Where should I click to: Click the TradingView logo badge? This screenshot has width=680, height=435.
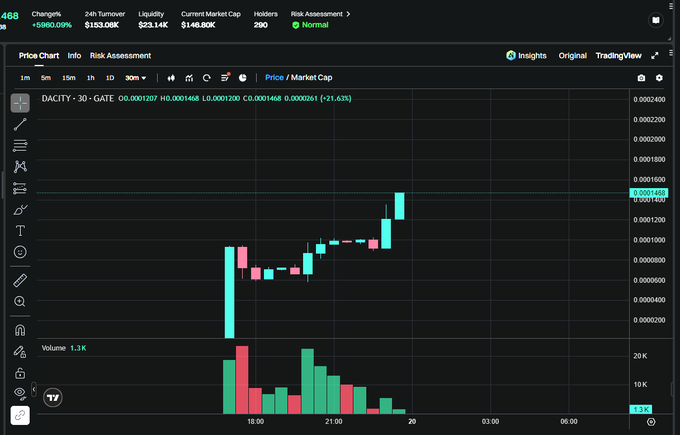53,398
